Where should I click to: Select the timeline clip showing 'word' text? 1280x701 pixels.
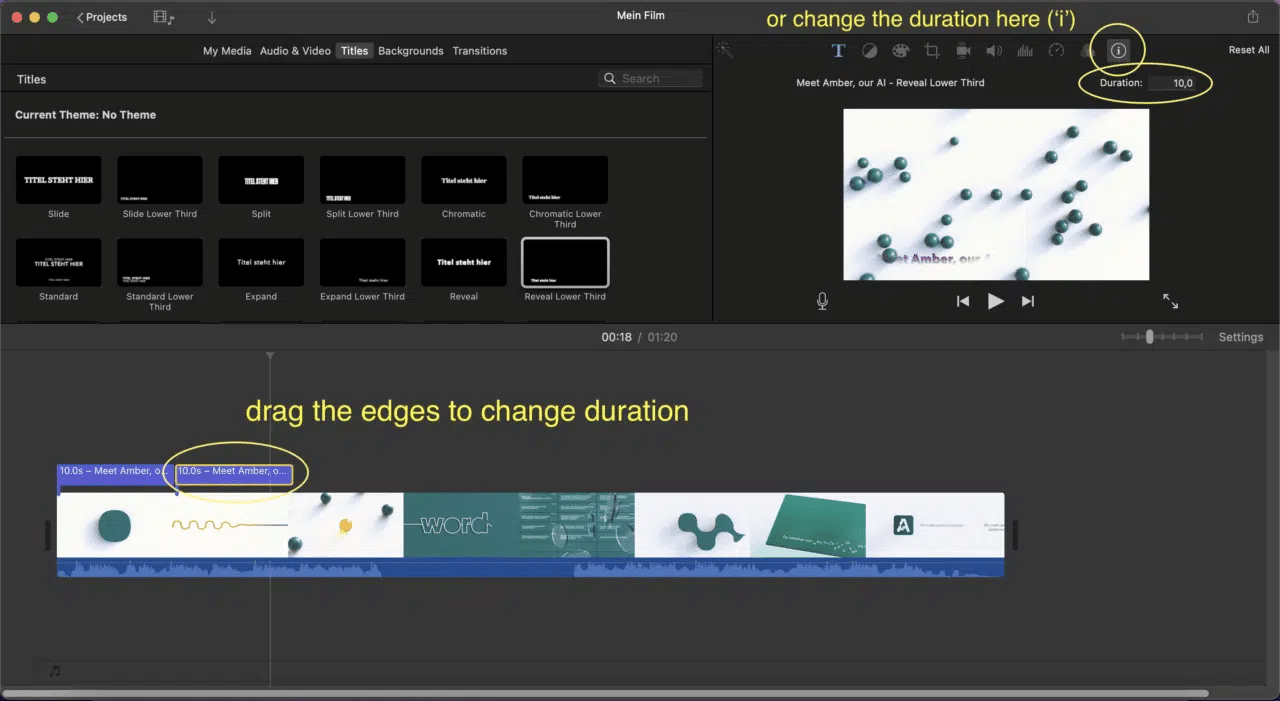pos(461,525)
